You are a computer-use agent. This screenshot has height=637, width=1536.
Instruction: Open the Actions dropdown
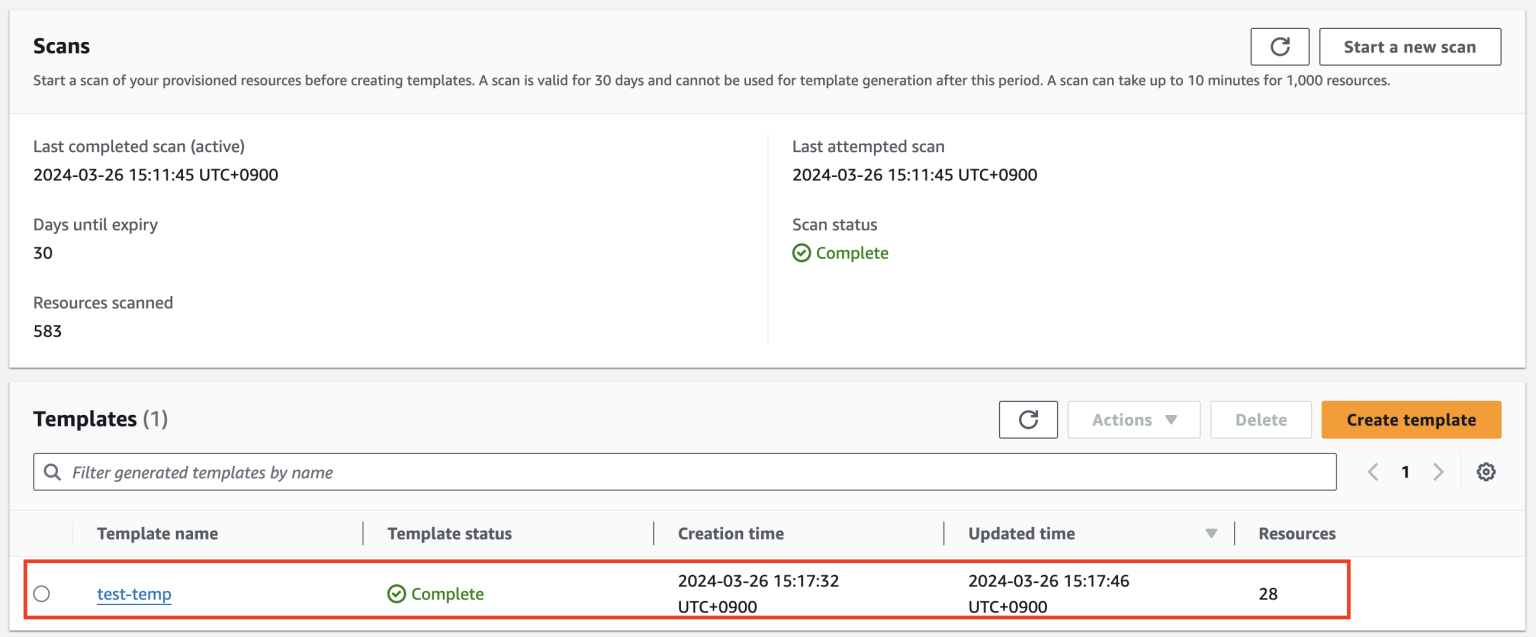tap(1133, 419)
